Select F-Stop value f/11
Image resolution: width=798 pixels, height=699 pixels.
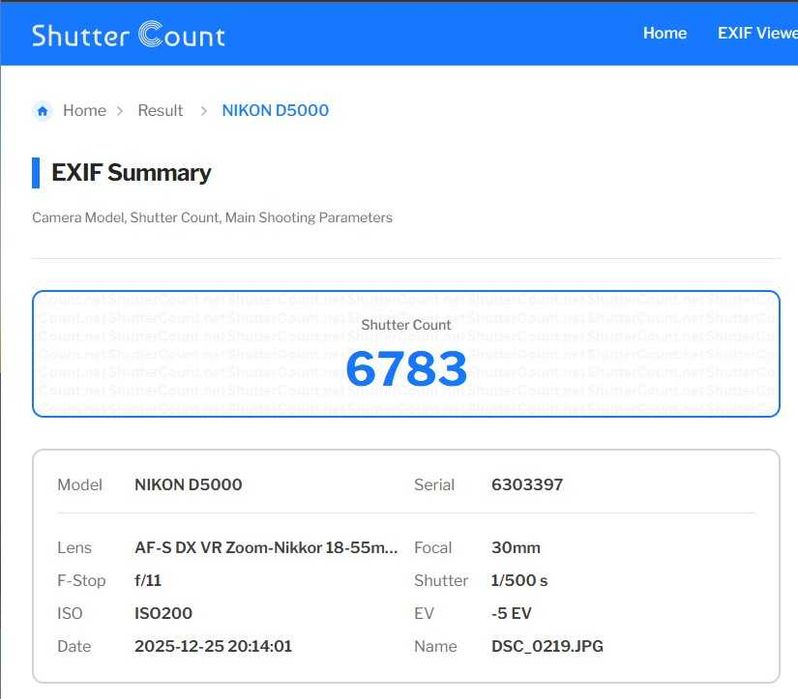148,580
